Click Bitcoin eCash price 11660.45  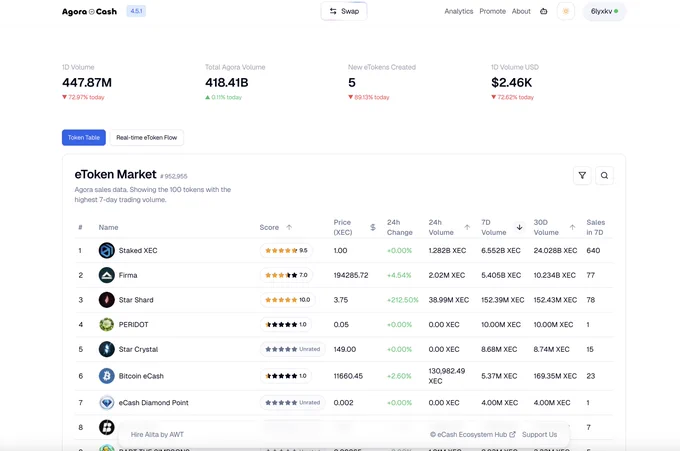pyautogui.click(x=348, y=376)
